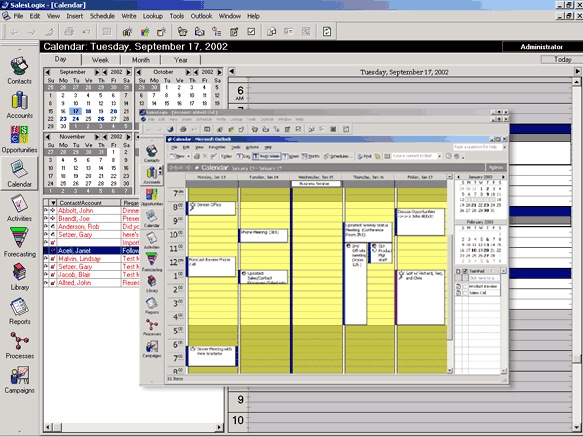Open Forecasting in the SalesLogix sidebar
Viewport: 583px width, 437px height.
click(x=19, y=242)
